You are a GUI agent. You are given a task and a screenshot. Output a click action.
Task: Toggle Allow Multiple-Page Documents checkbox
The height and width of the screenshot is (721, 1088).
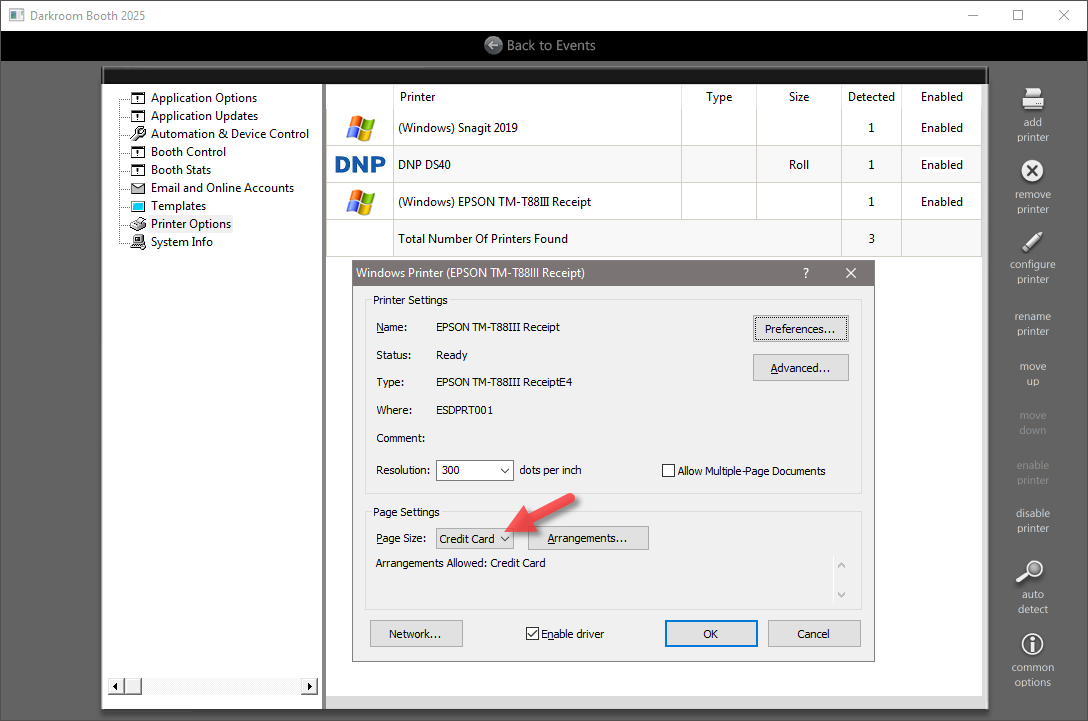coord(668,470)
